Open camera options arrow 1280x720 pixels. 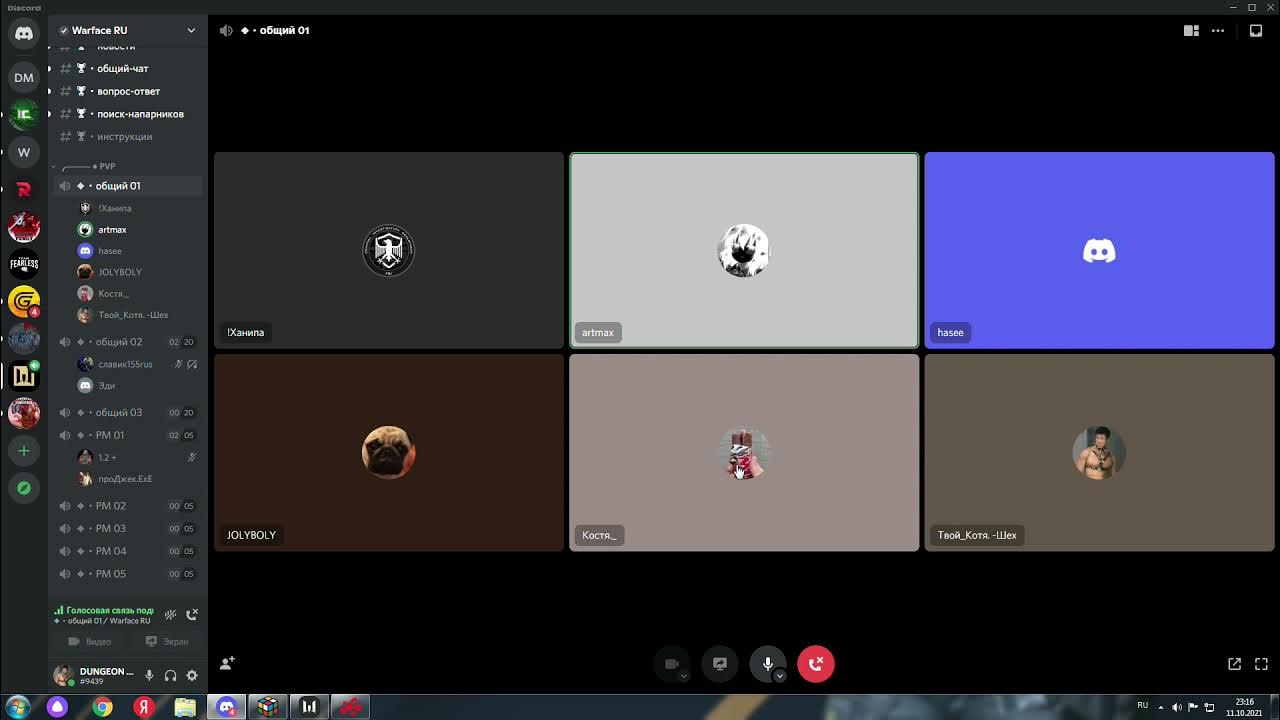click(x=684, y=676)
